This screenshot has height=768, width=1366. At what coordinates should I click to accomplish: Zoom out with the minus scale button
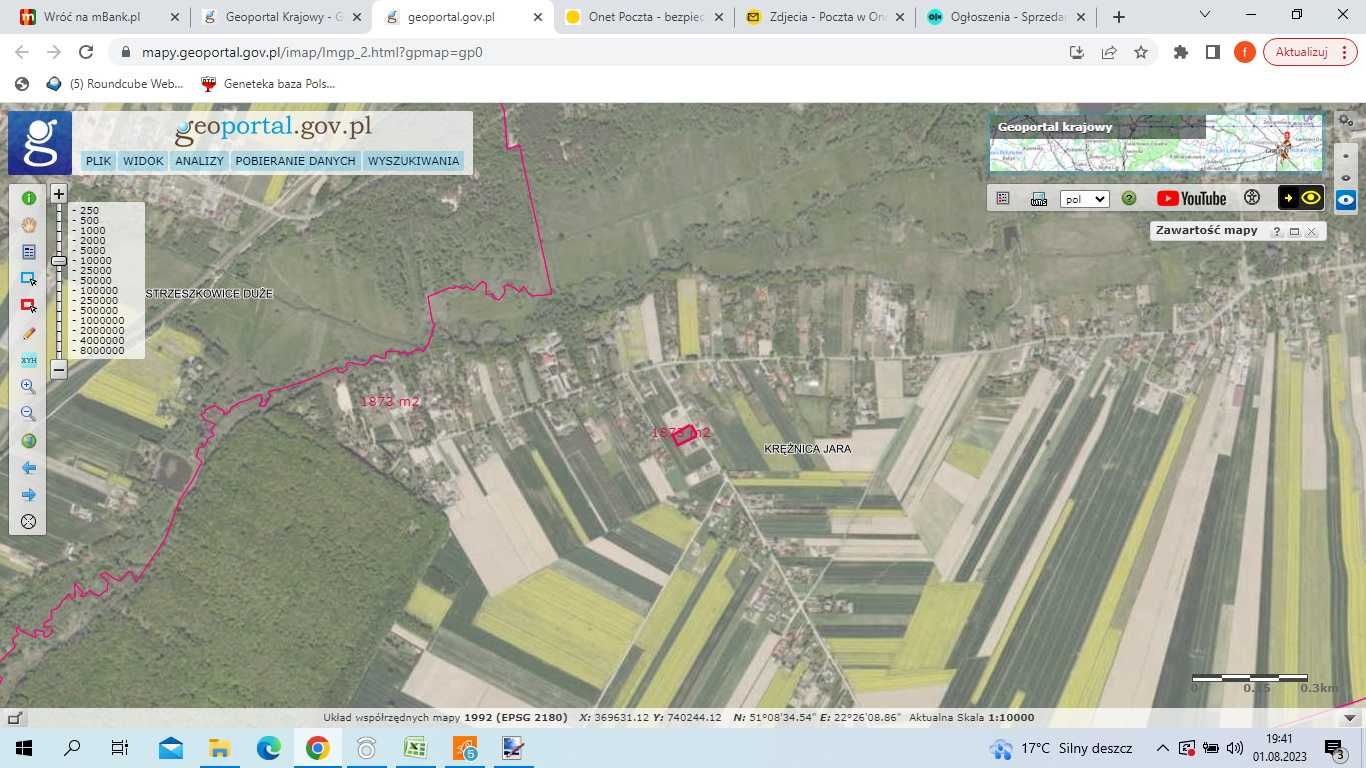coord(59,370)
